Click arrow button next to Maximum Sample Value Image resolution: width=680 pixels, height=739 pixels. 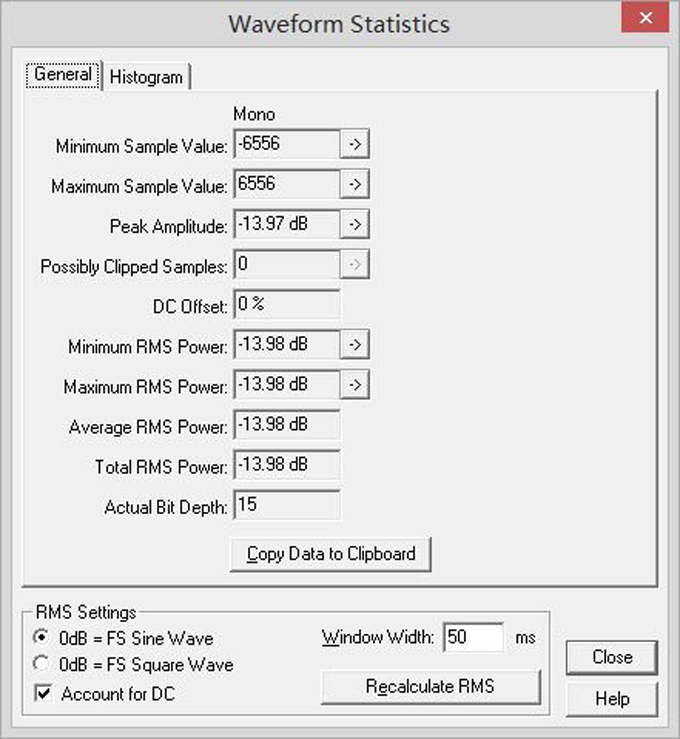(354, 185)
